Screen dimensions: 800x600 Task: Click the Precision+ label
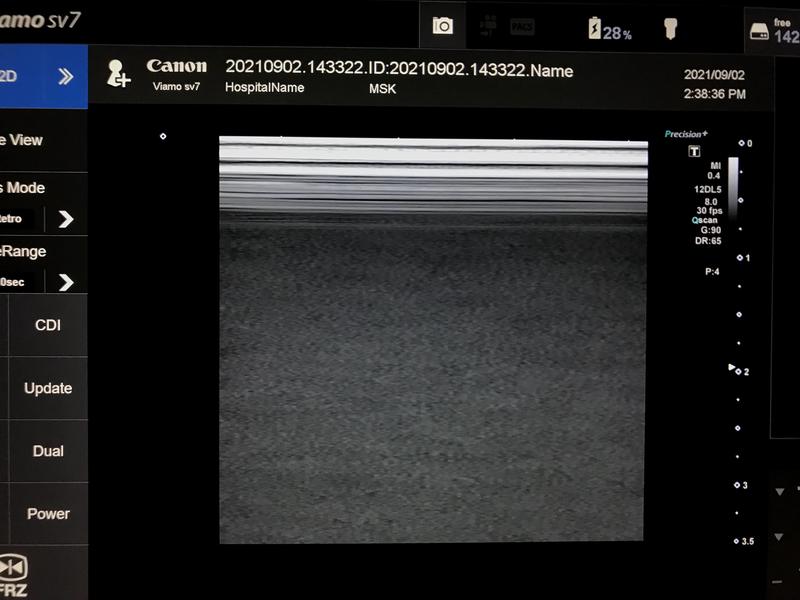coord(686,134)
